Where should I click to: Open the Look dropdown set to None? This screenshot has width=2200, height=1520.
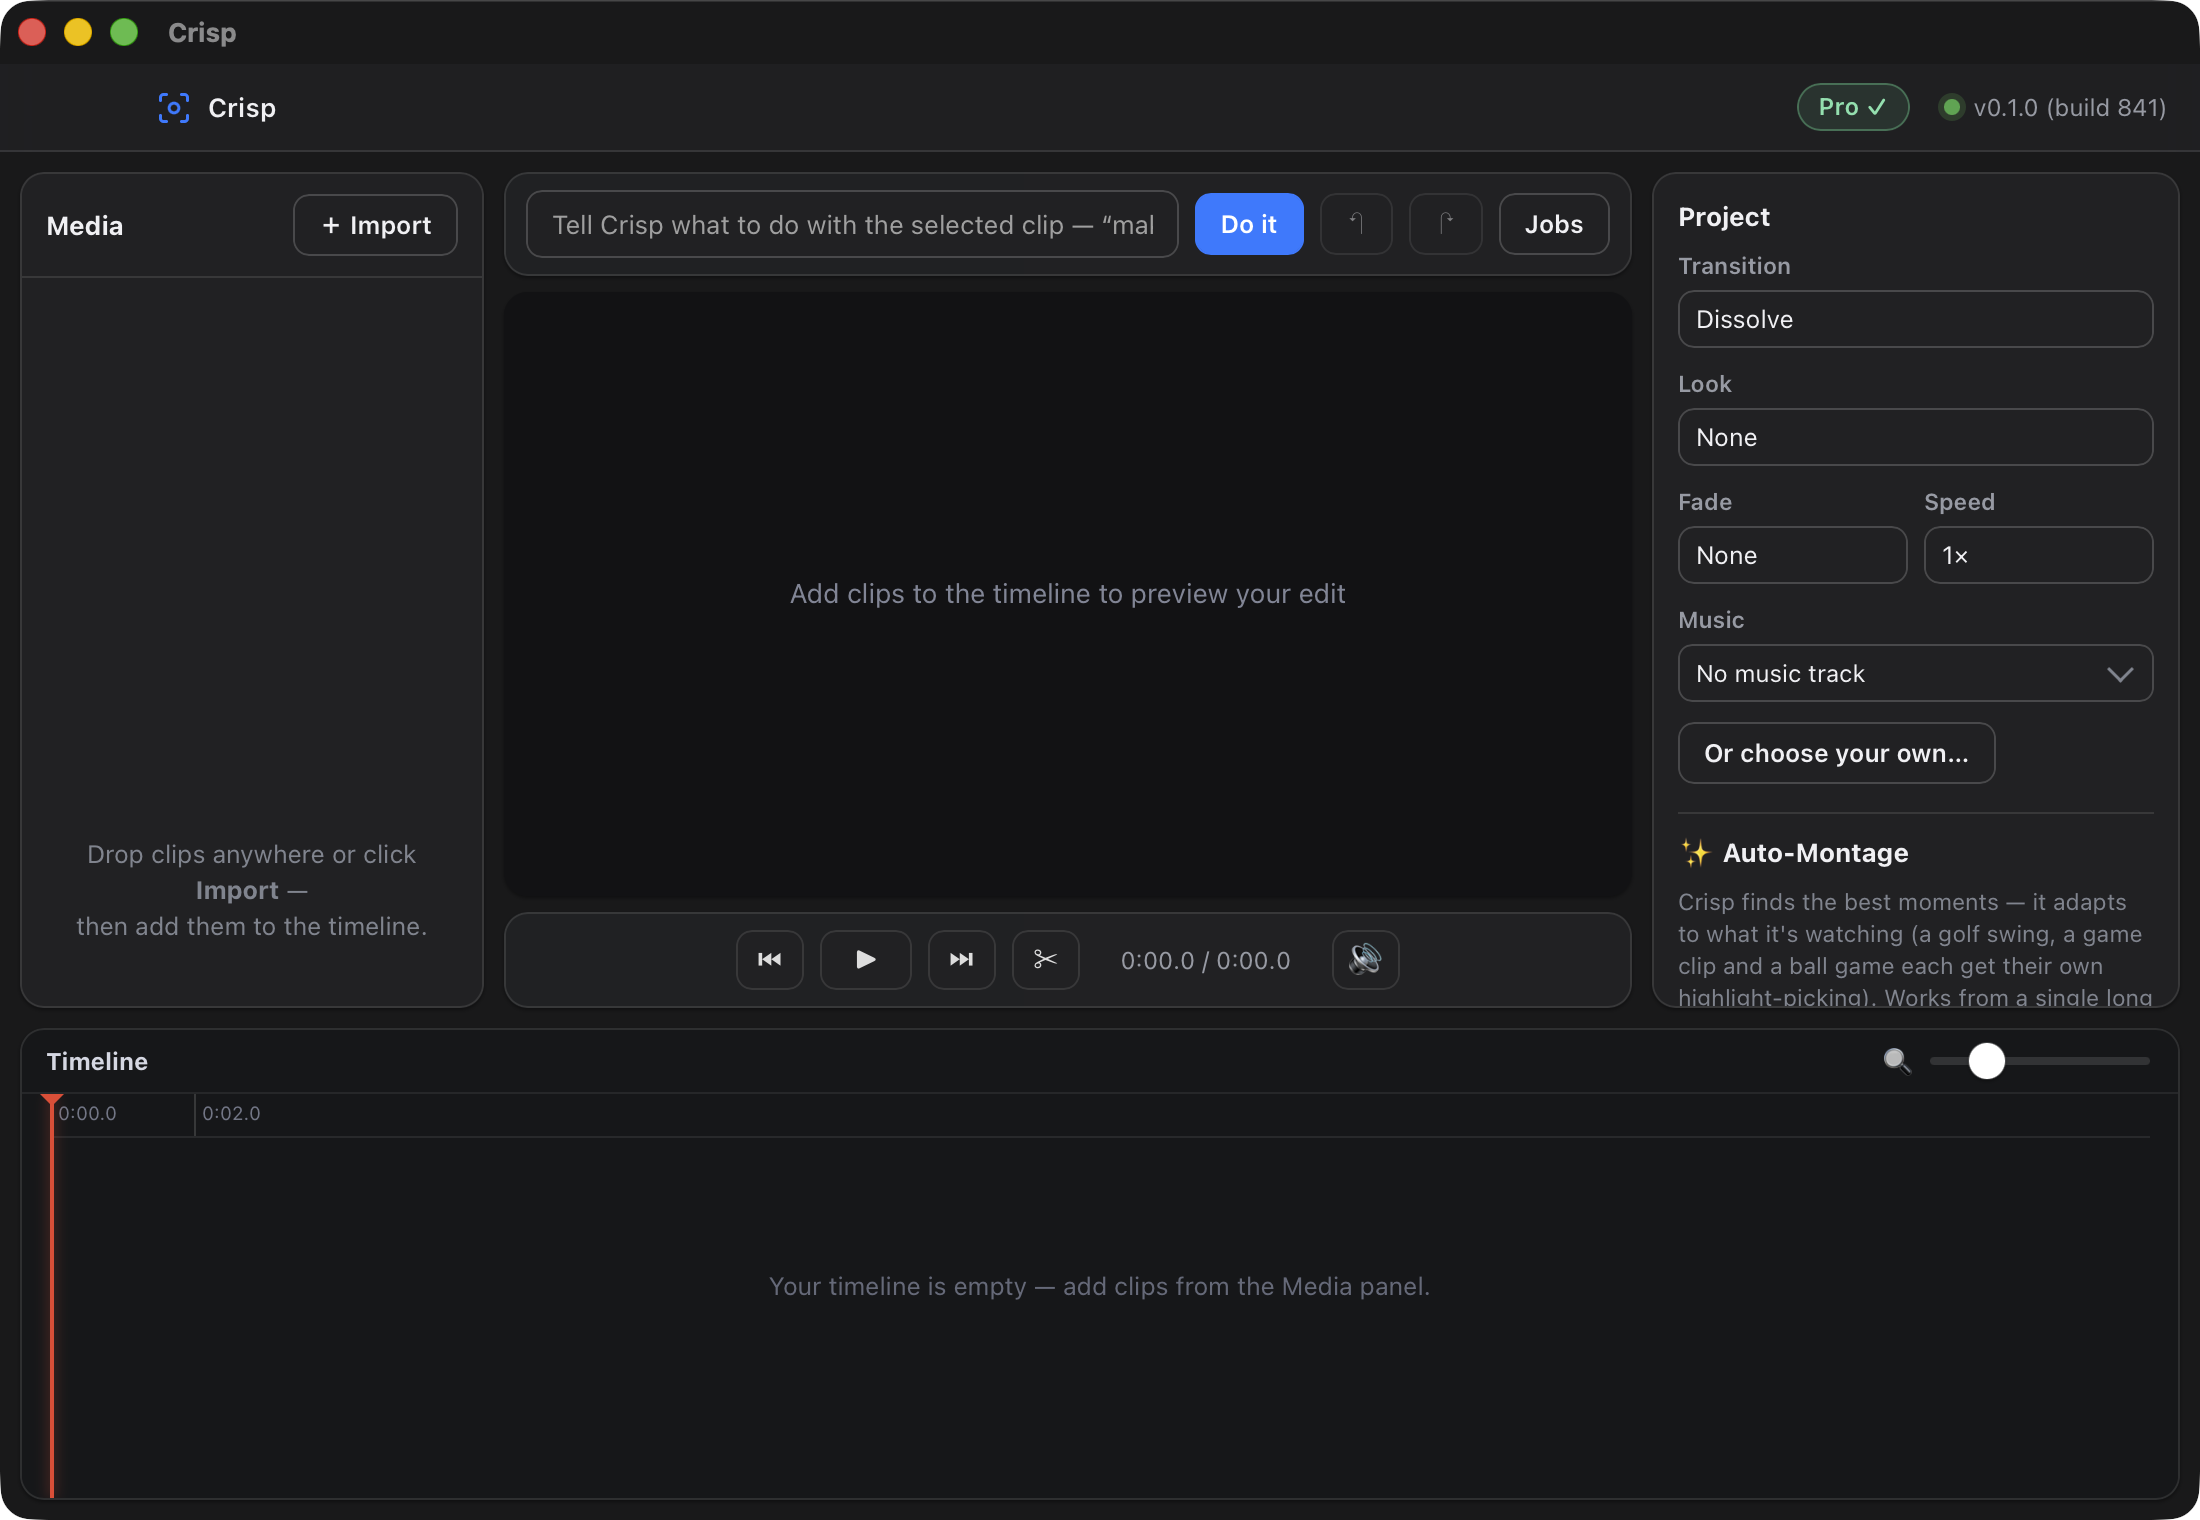(1915, 437)
